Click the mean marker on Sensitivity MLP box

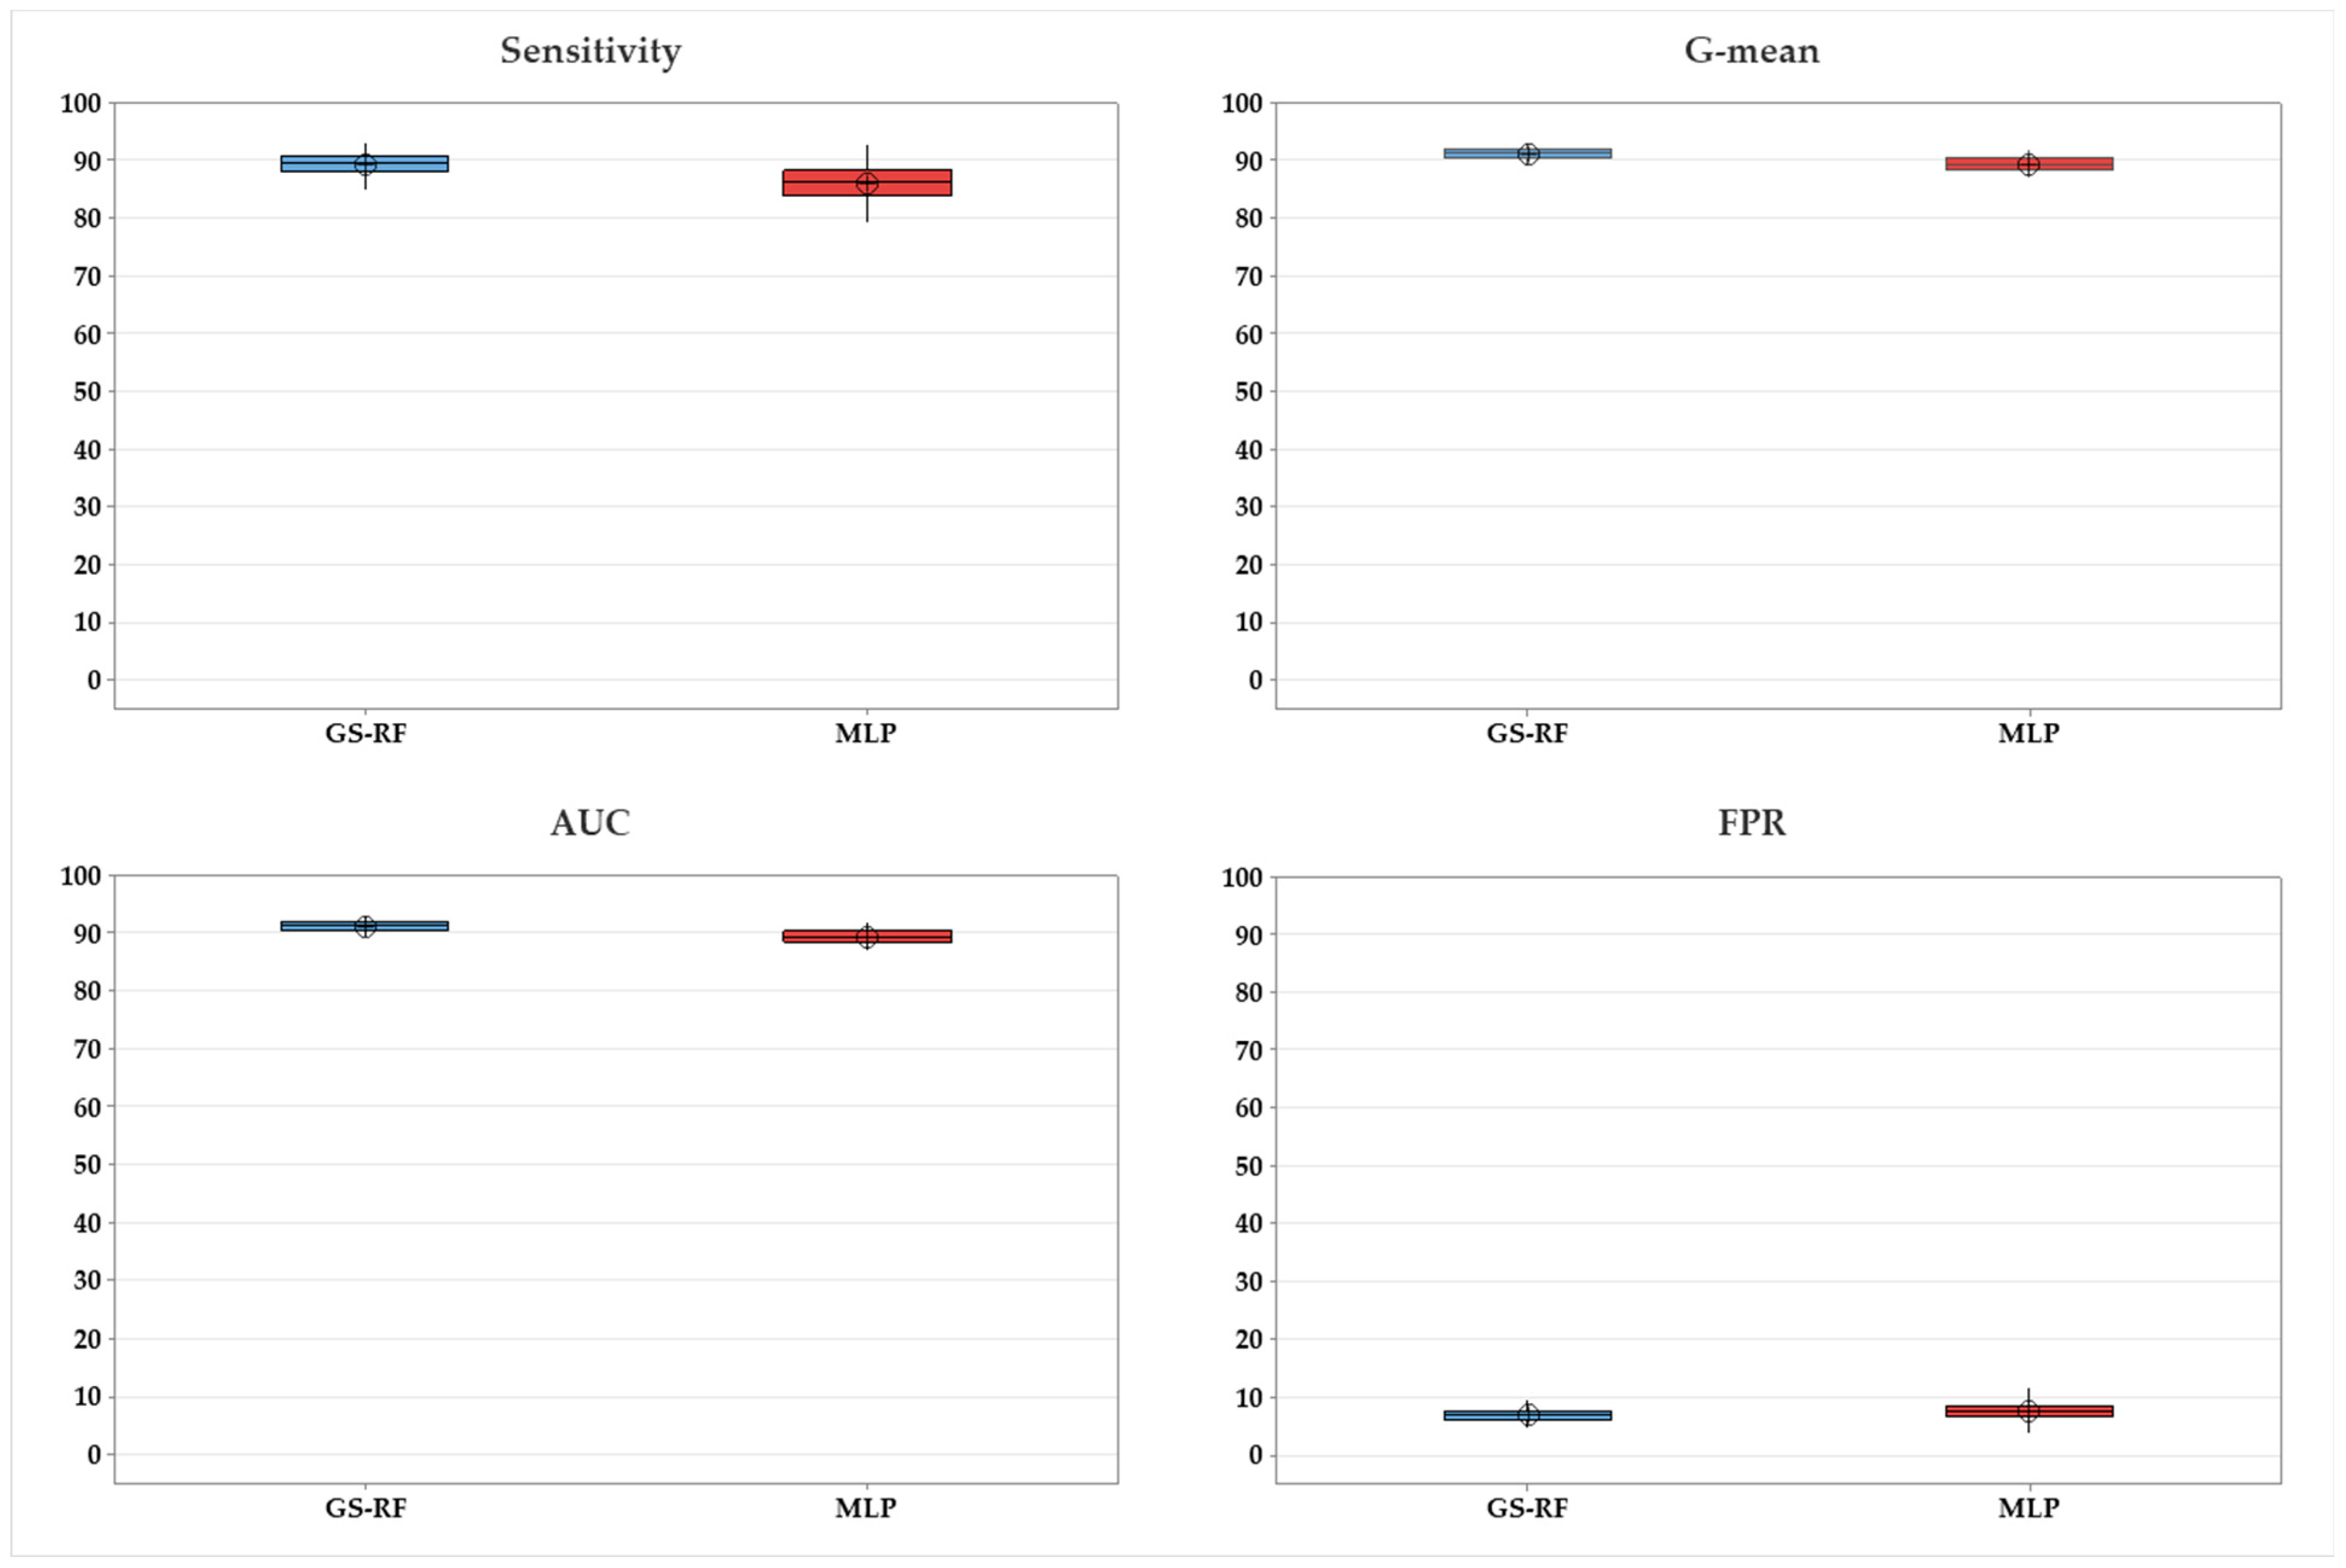tap(867, 184)
